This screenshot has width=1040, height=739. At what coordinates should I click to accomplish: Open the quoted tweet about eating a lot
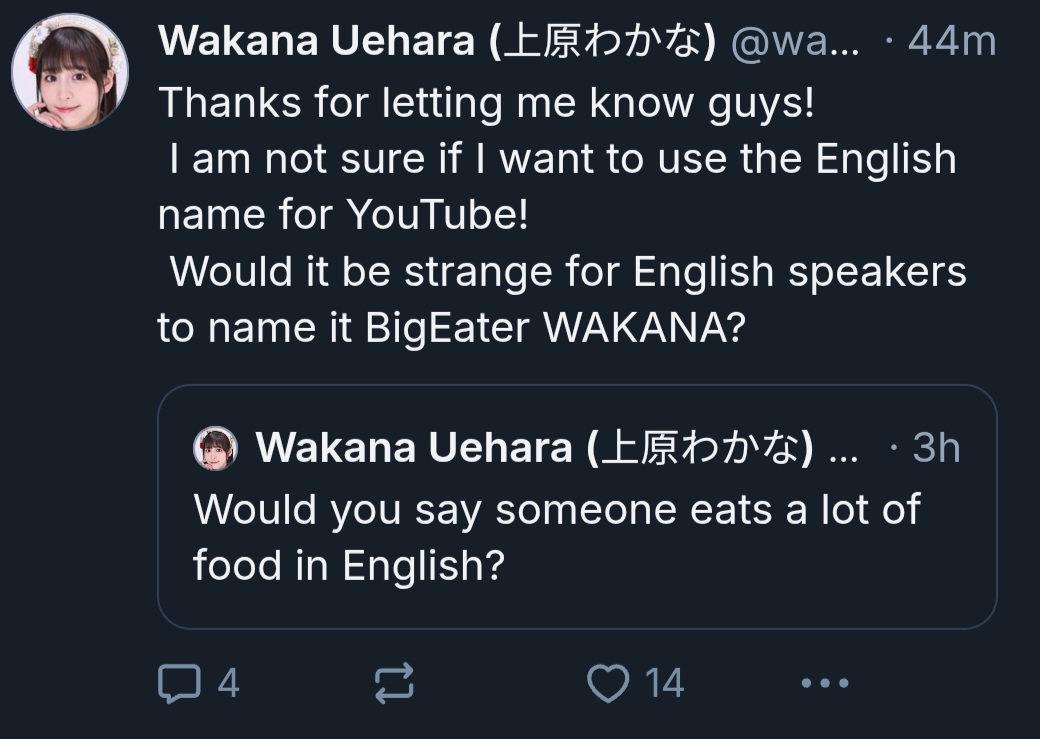point(577,540)
